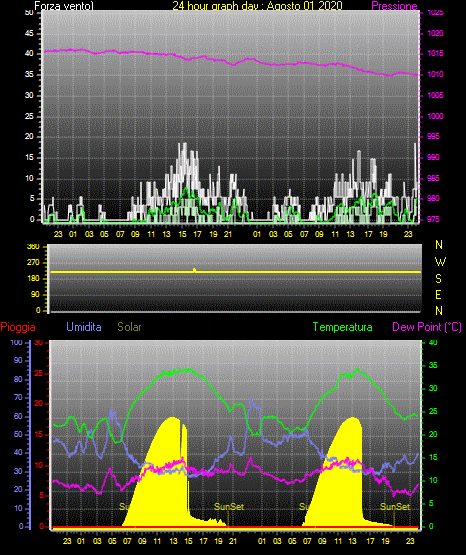Click the "Forza vento)" chart label
Image resolution: width=466 pixels, height=555 pixels.
point(64,6)
